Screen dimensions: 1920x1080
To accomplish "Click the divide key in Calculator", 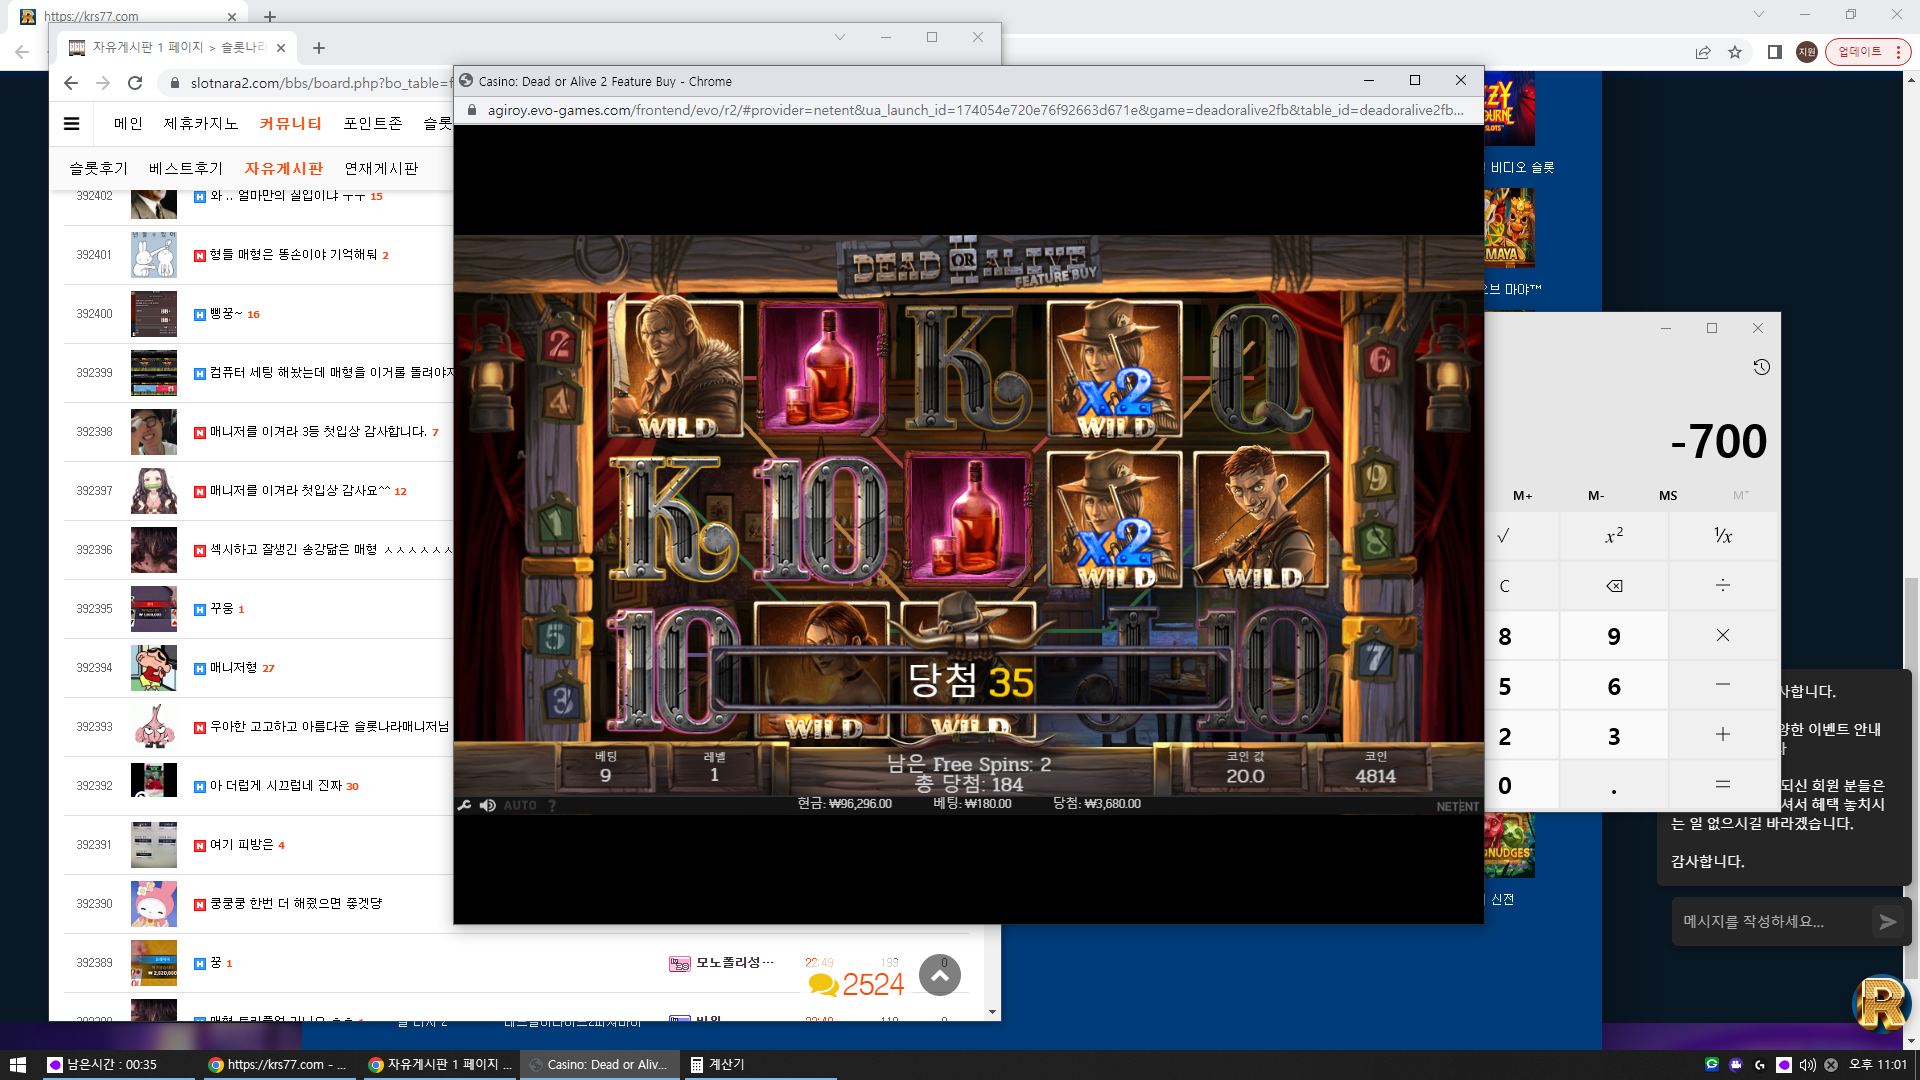I will tap(1723, 586).
